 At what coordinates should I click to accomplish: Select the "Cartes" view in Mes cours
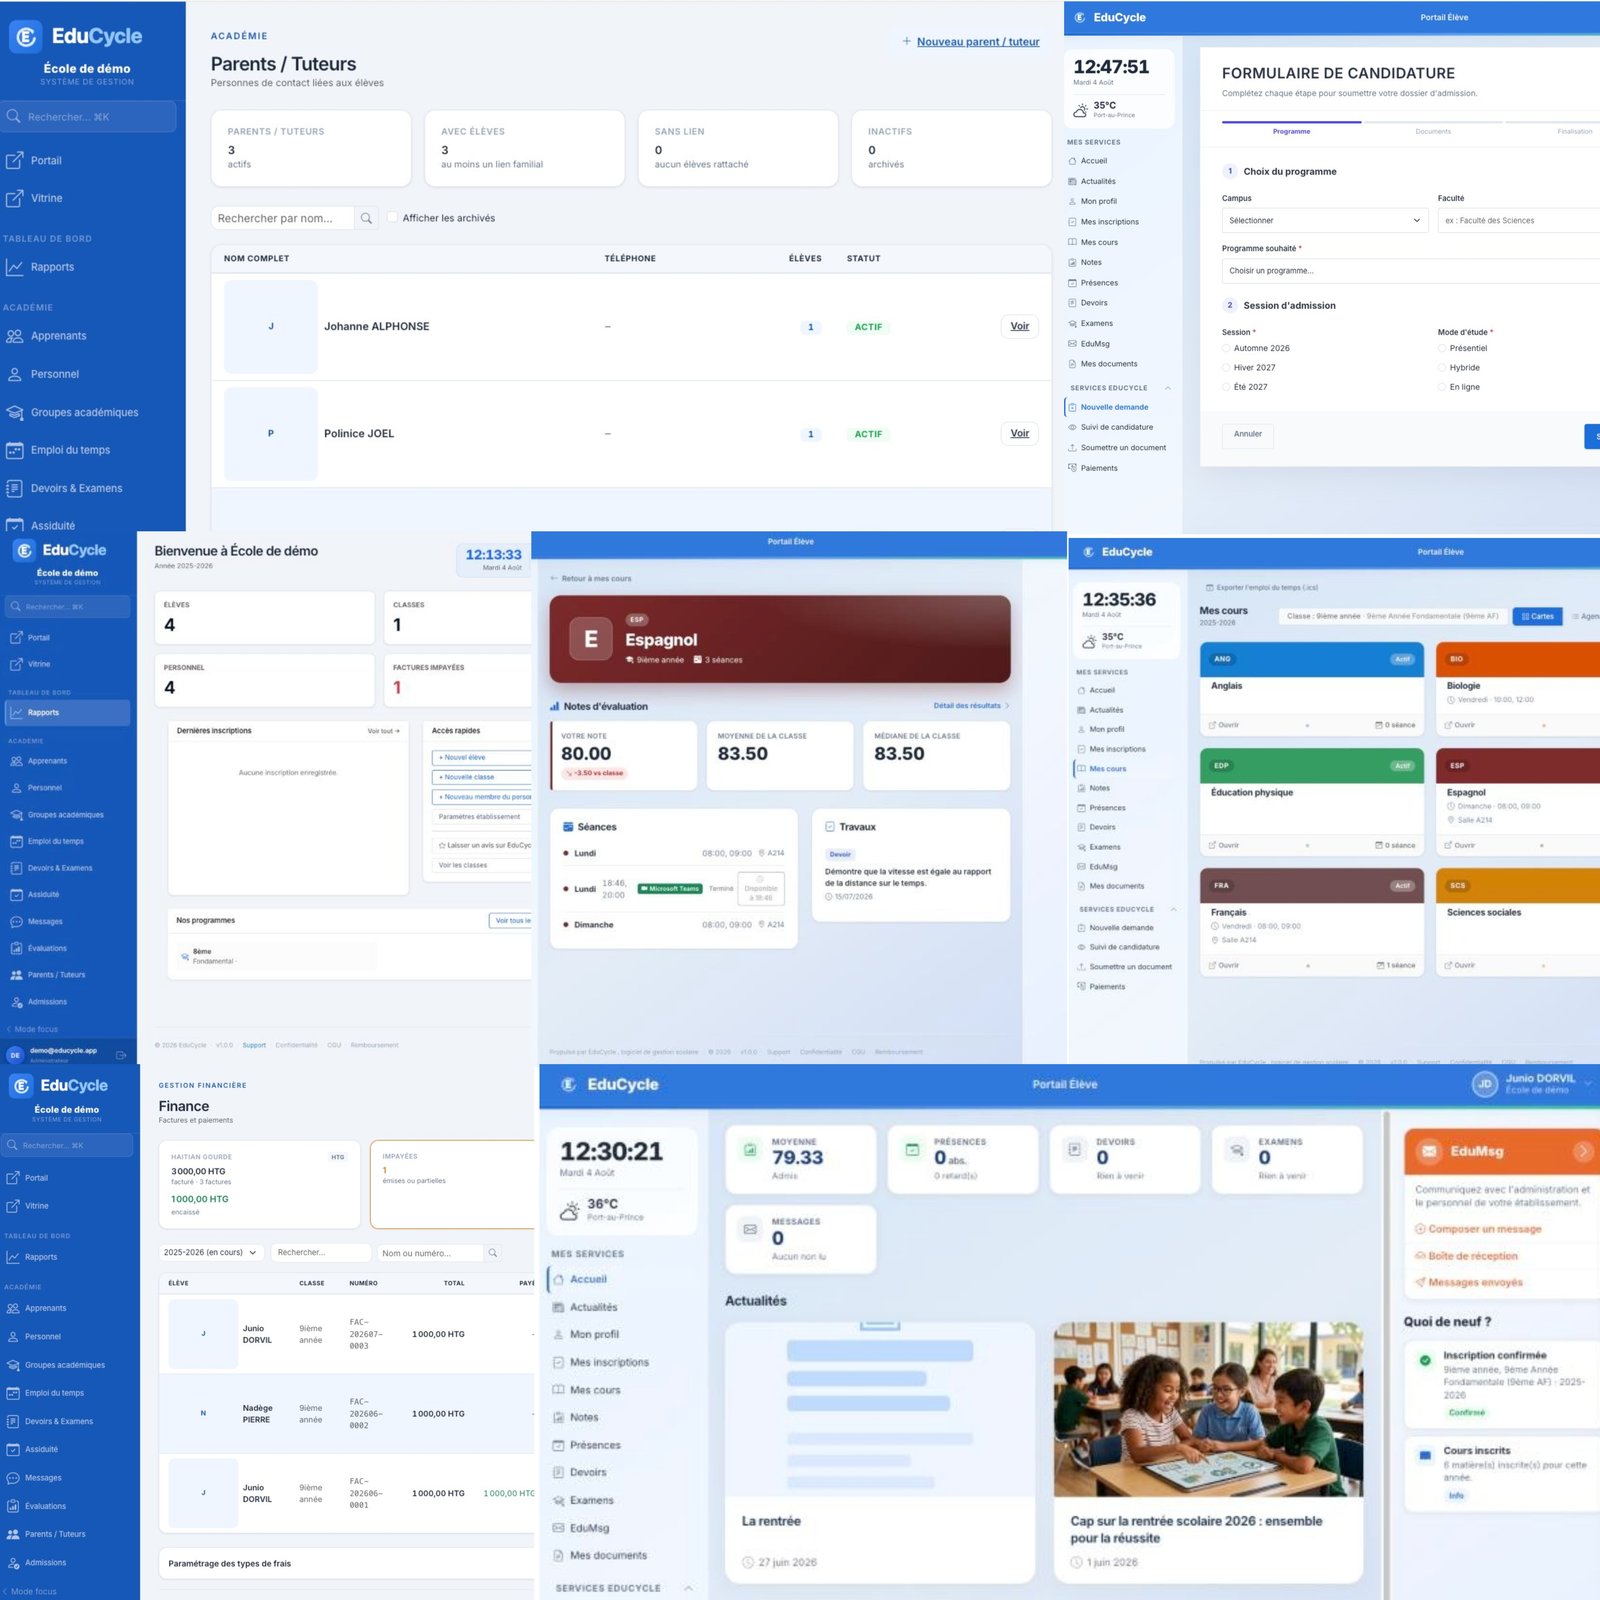[x=1538, y=616]
